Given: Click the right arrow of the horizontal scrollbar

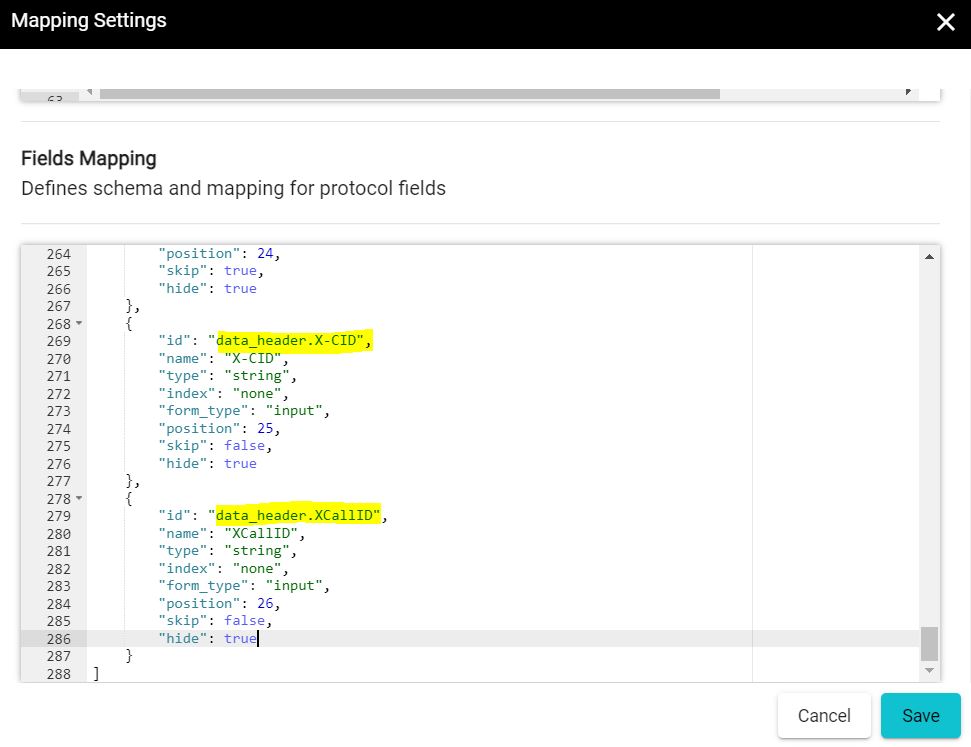Looking at the screenshot, I should tap(908, 91).
